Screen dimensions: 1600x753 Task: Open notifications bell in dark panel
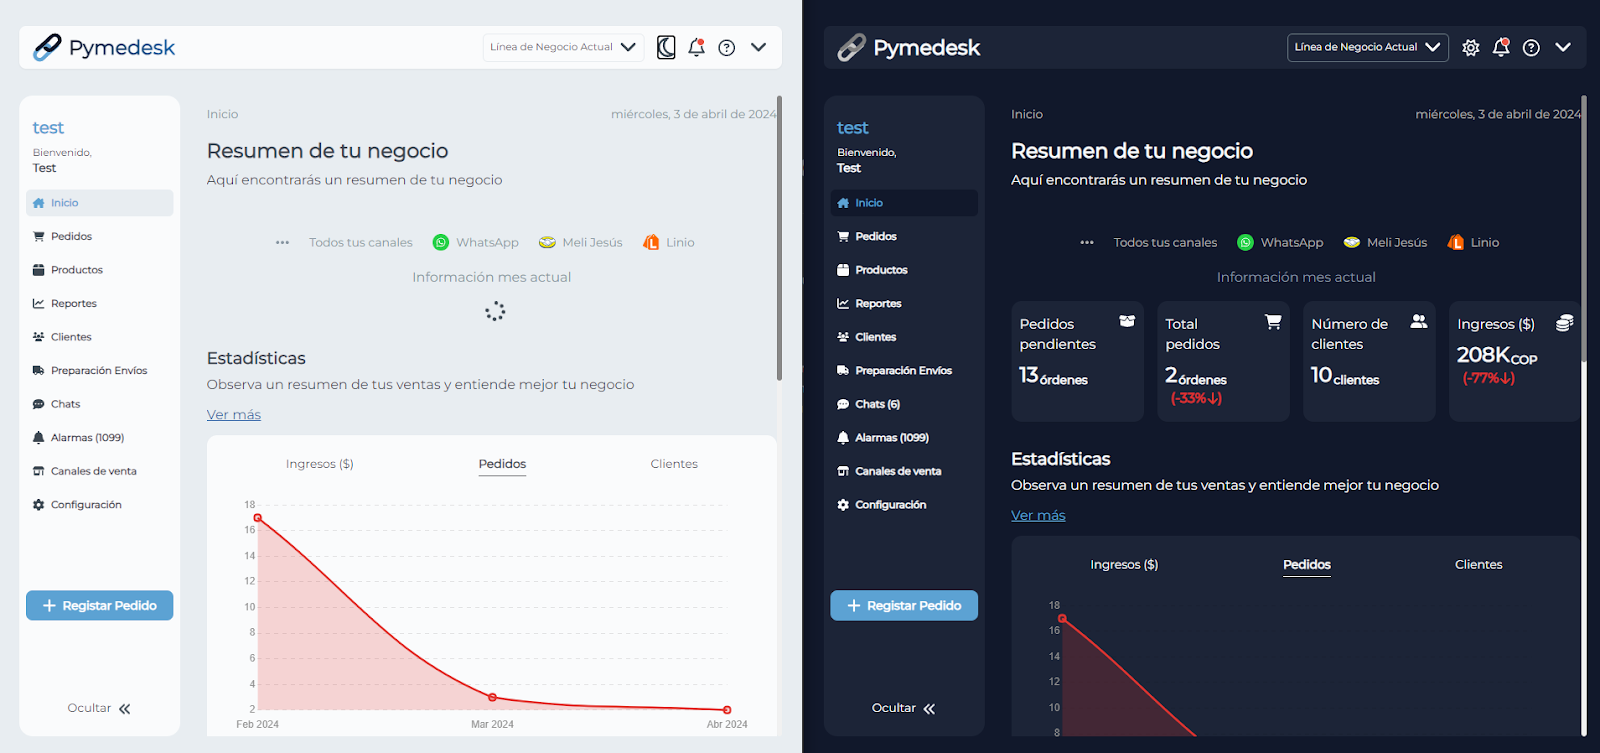pos(1501,47)
